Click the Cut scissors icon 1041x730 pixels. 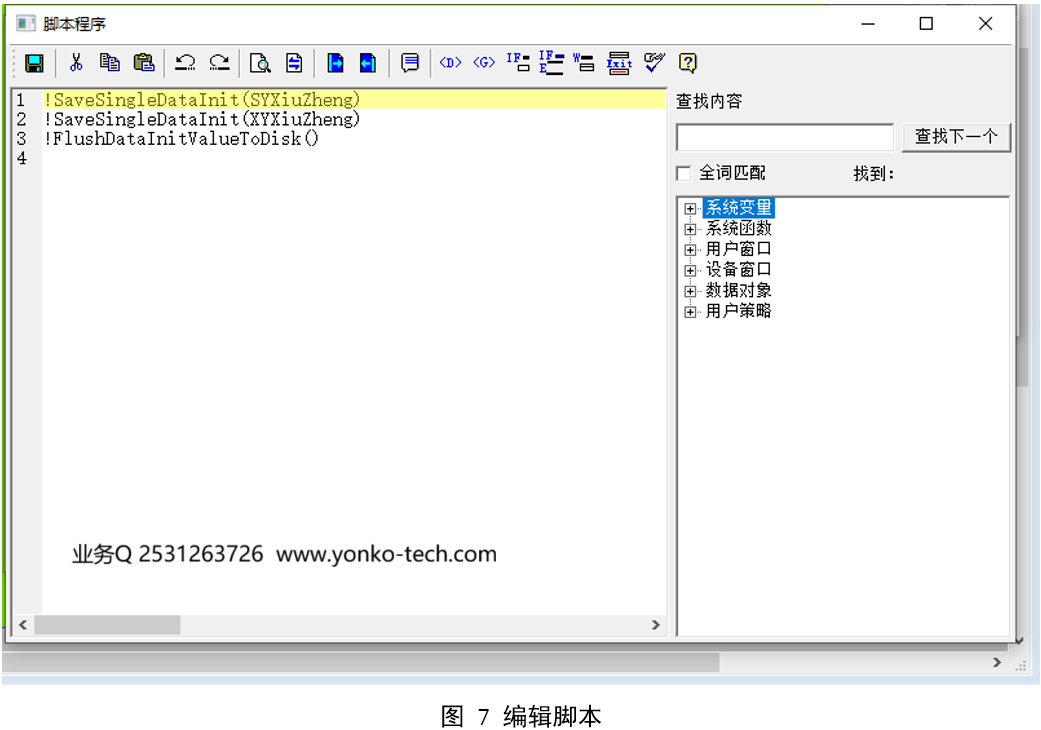coord(76,63)
